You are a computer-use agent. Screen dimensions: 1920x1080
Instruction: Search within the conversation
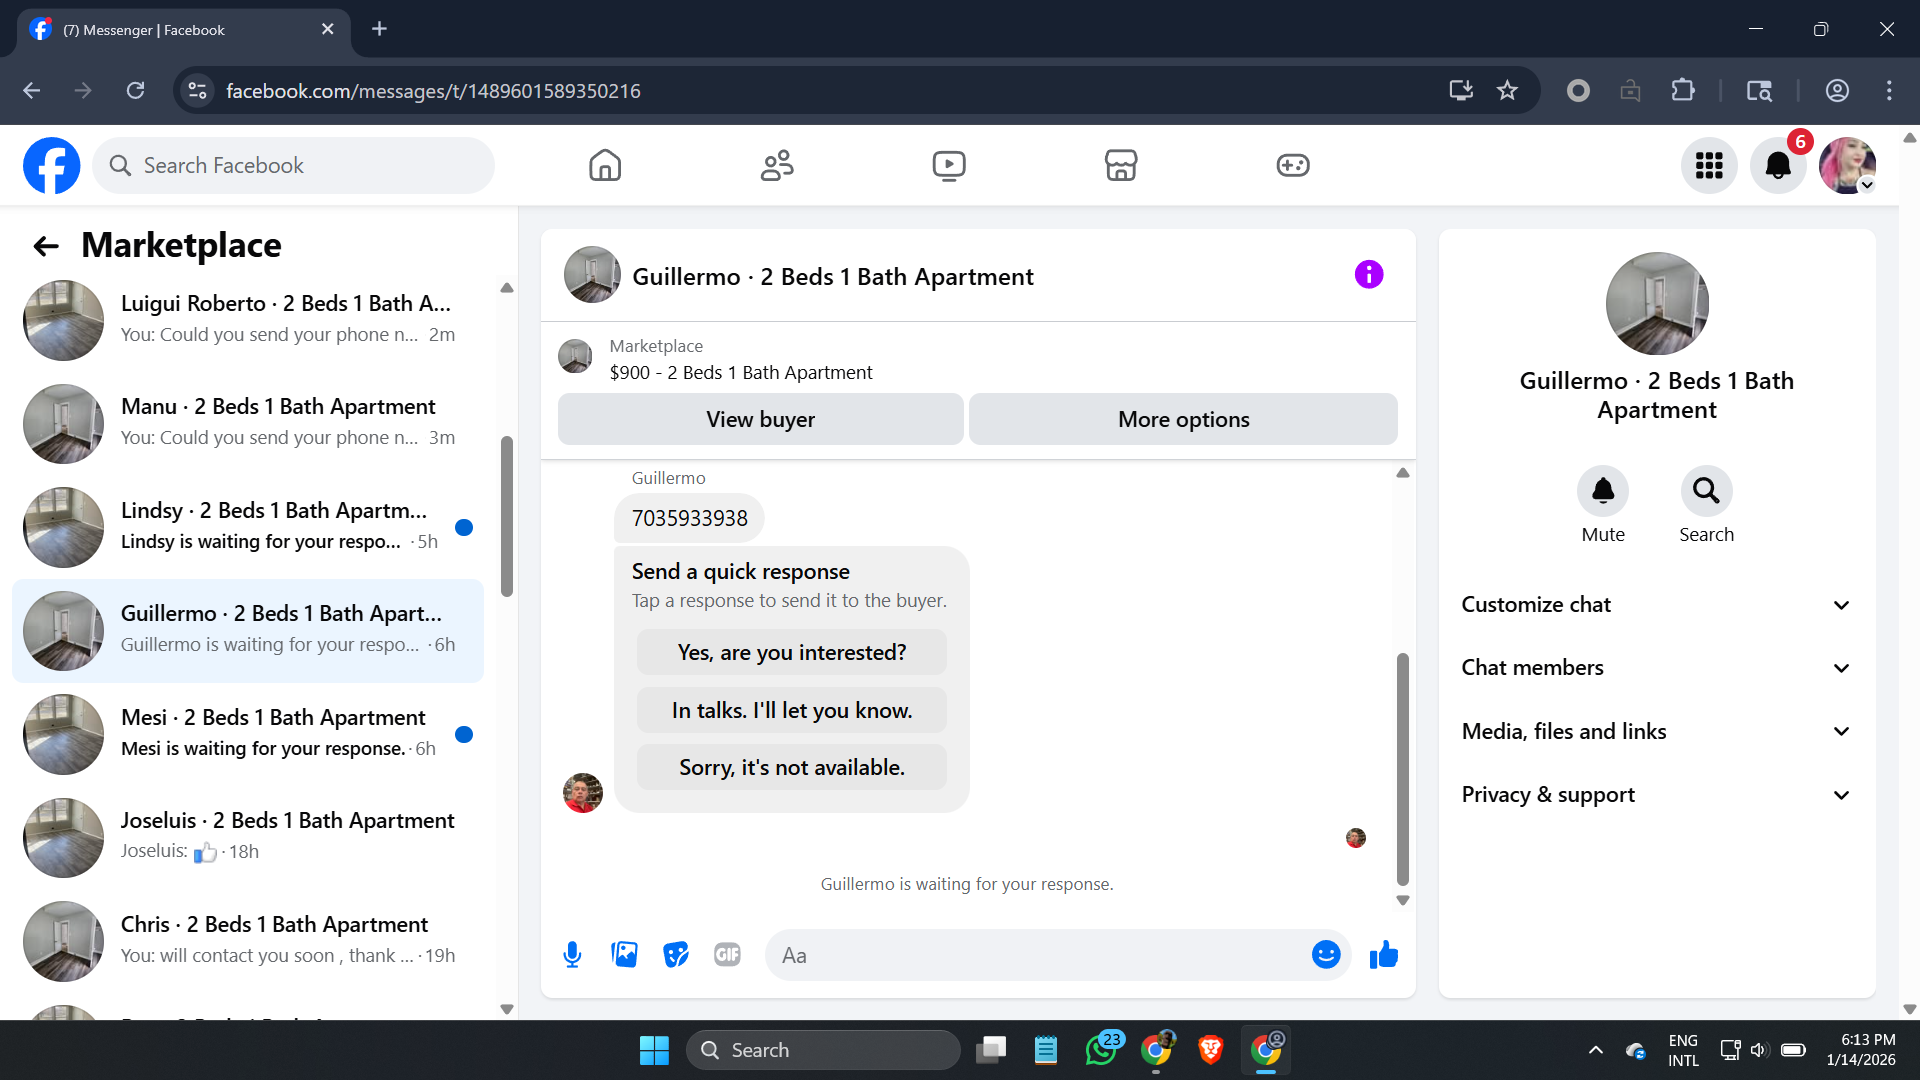pos(1706,491)
